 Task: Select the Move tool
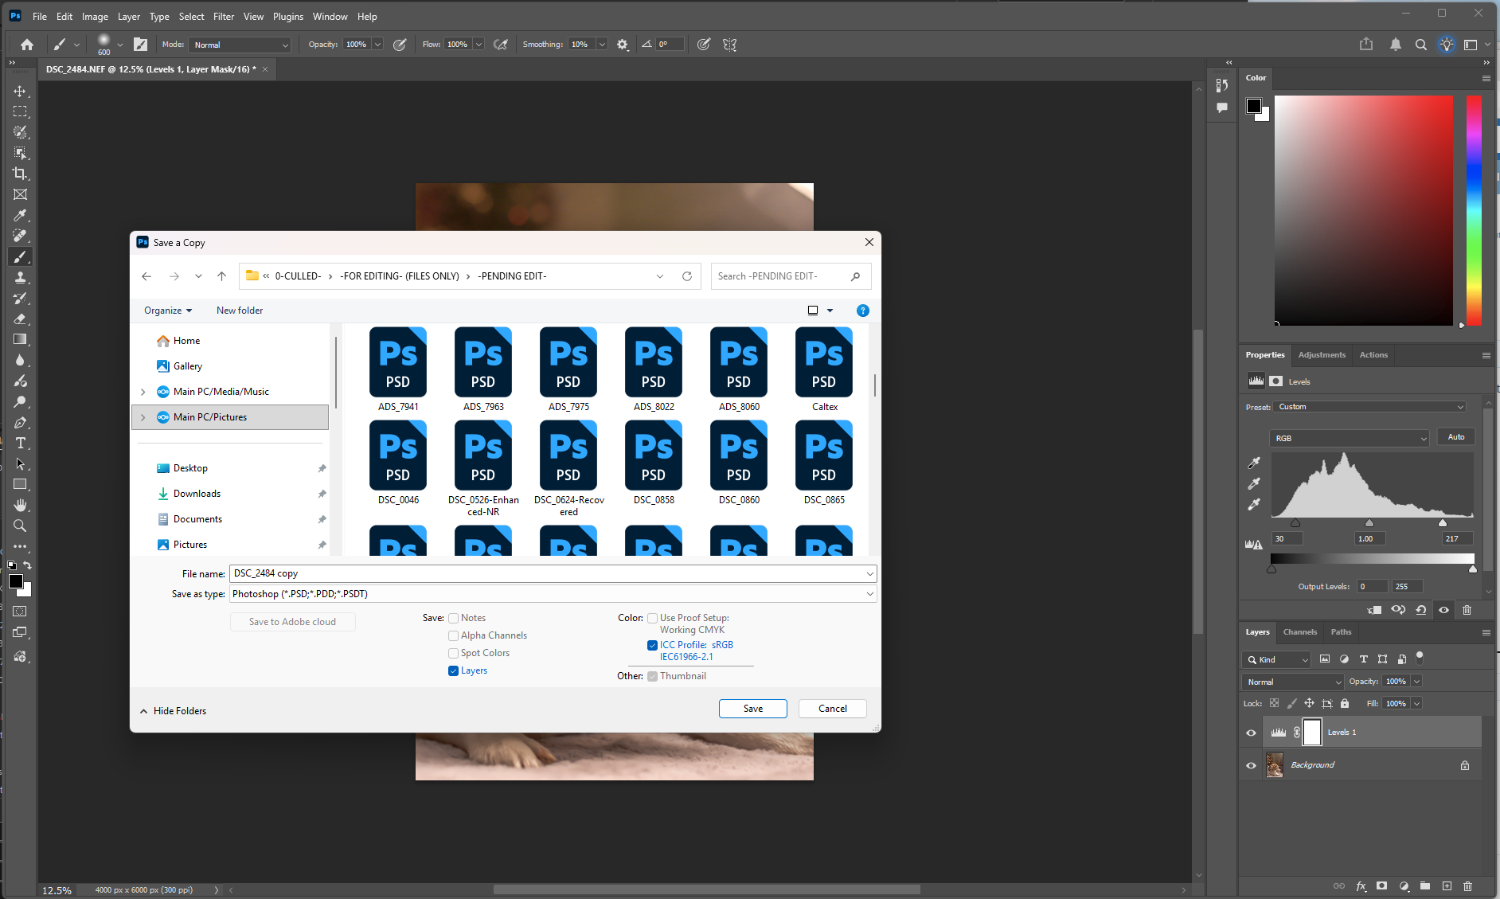point(20,91)
